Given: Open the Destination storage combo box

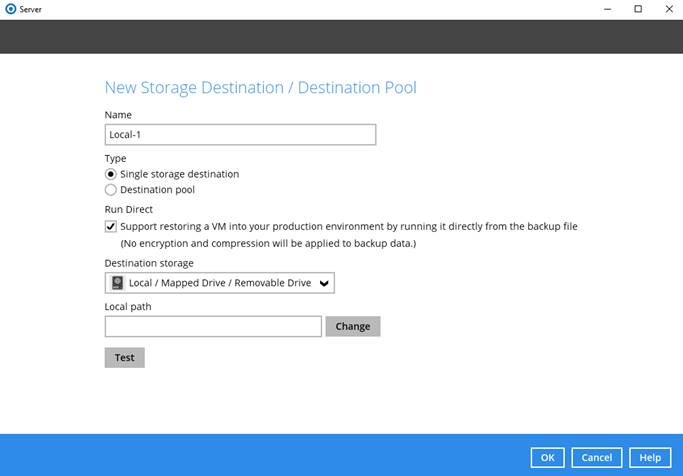Looking at the screenshot, I should (x=219, y=283).
